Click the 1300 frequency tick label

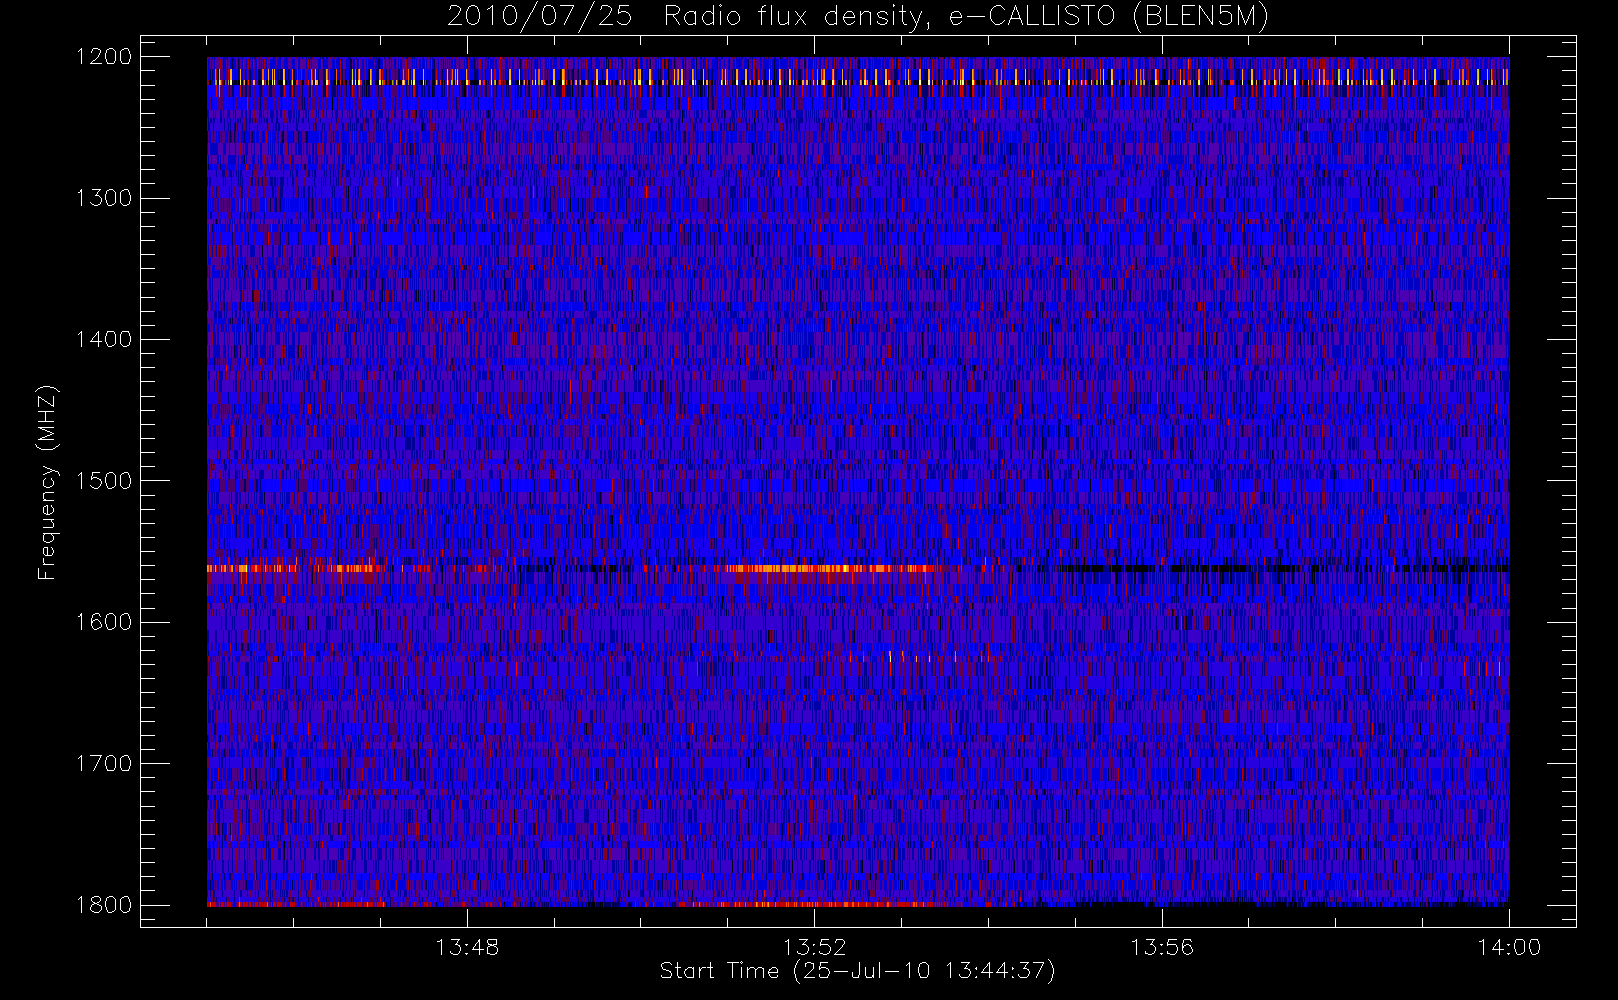click(104, 198)
